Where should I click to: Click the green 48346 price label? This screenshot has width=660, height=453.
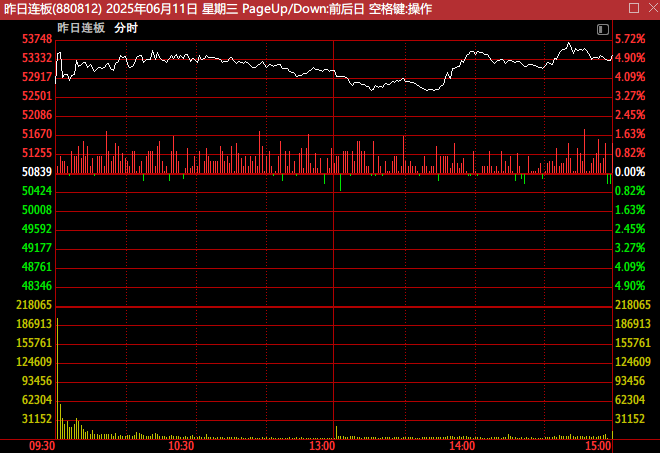pos(37,285)
